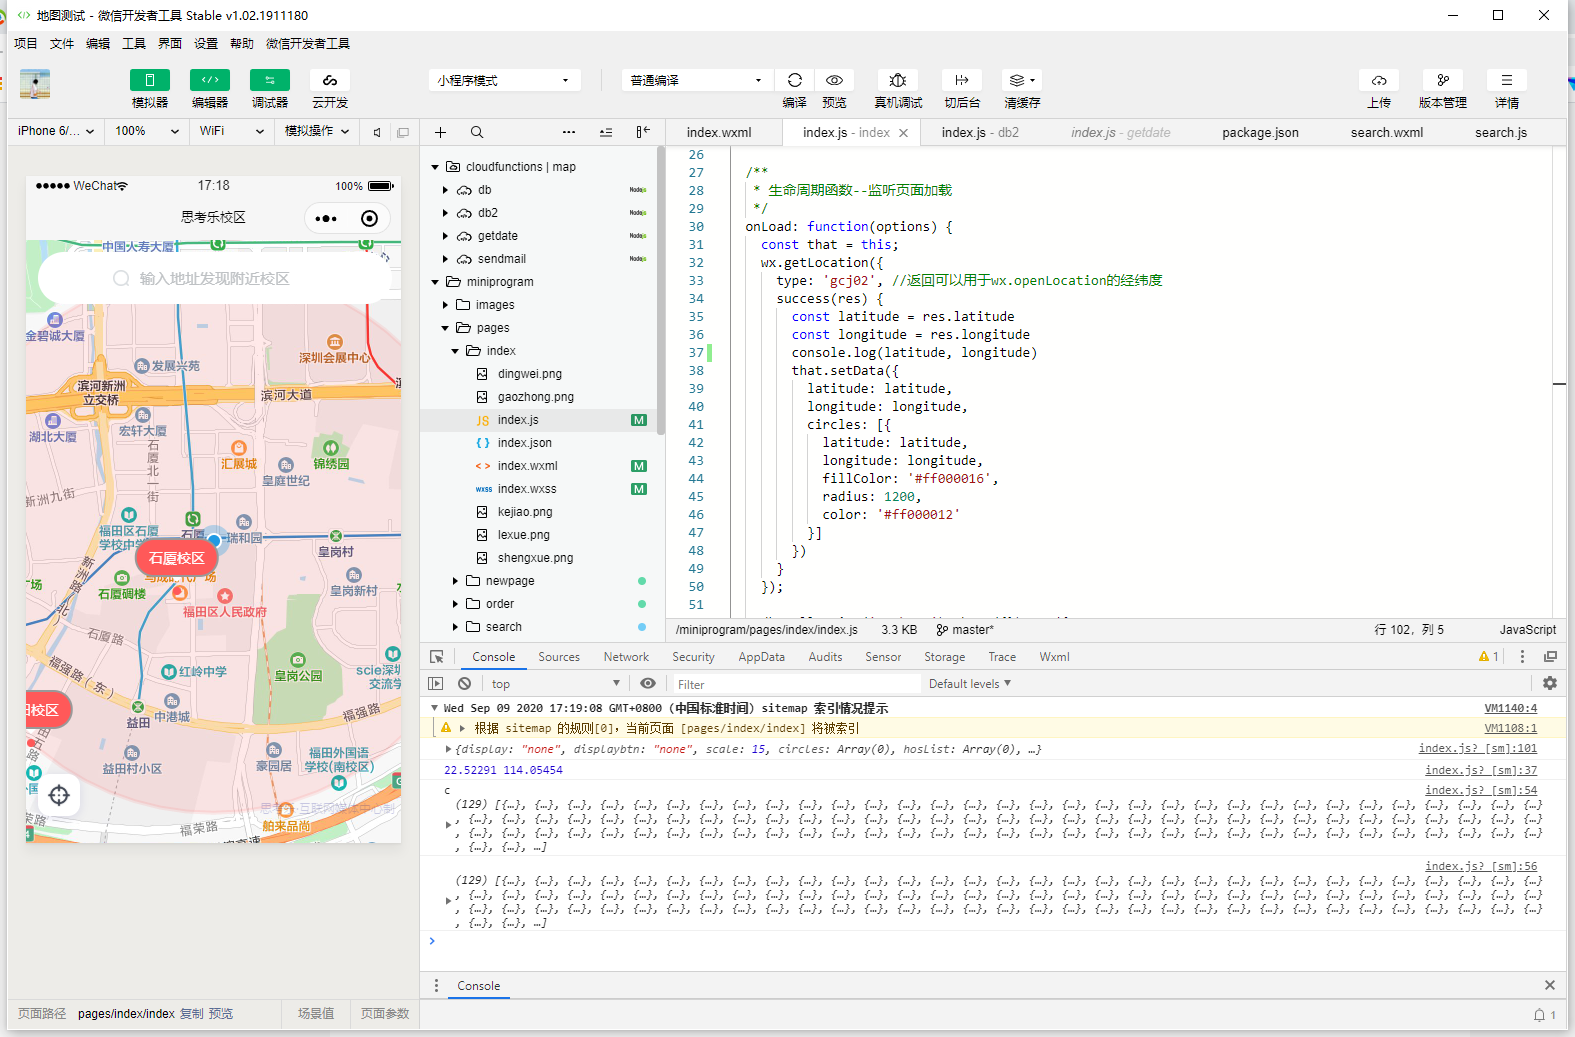
Task: Click the 上传 upload icon
Action: (1379, 81)
